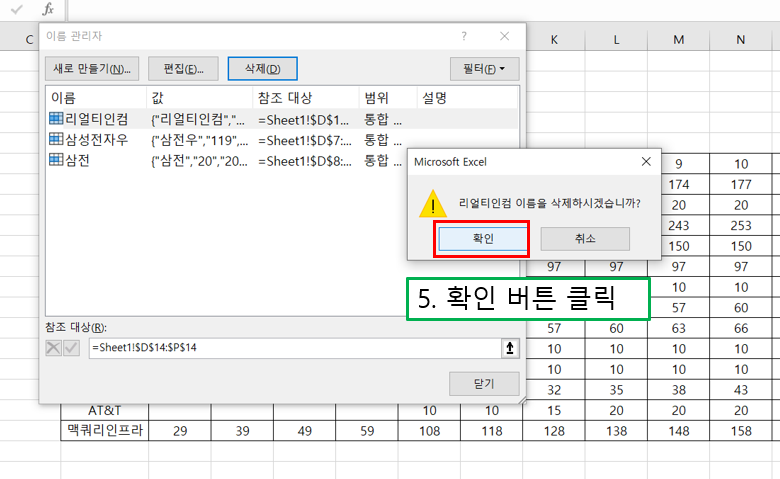Click cell with value 253
The image size is (780, 479).
pos(741,225)
